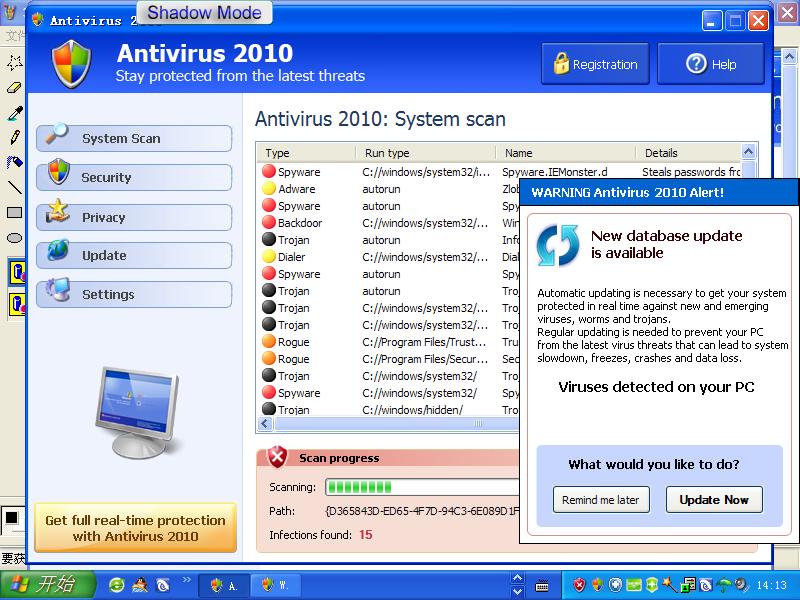
Task: Click Get full real-time protection banner
Action: pos(135,528)
